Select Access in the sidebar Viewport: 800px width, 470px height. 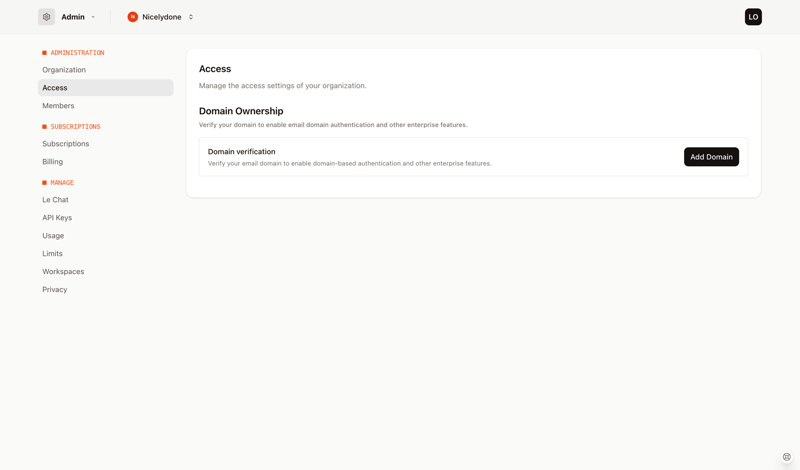coord(55,88)
